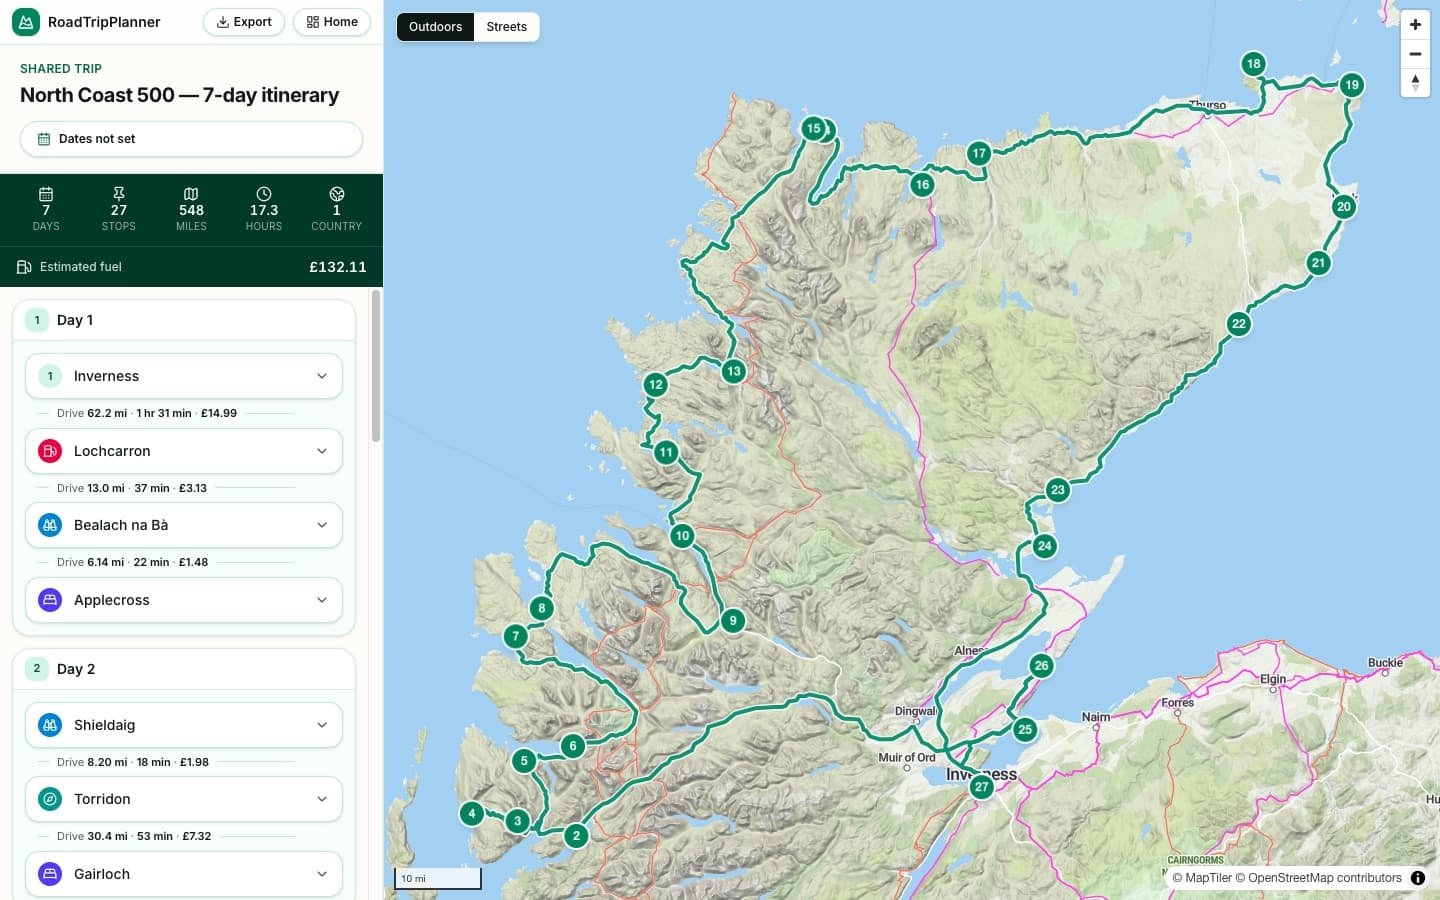Click the RoadTripPlanner logo icon
The image size is (1440, 900).
click(x=26, y=22)
